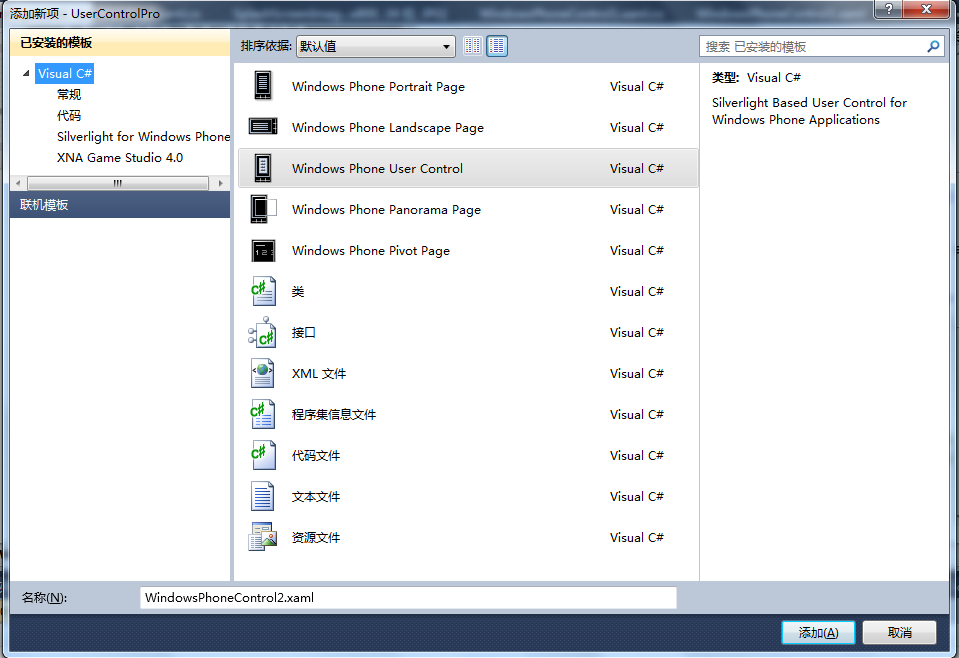This screenshot has height=658, width=959.
Task: Collapse the Visual C# tree node
Action: click(x=26, y=73)
